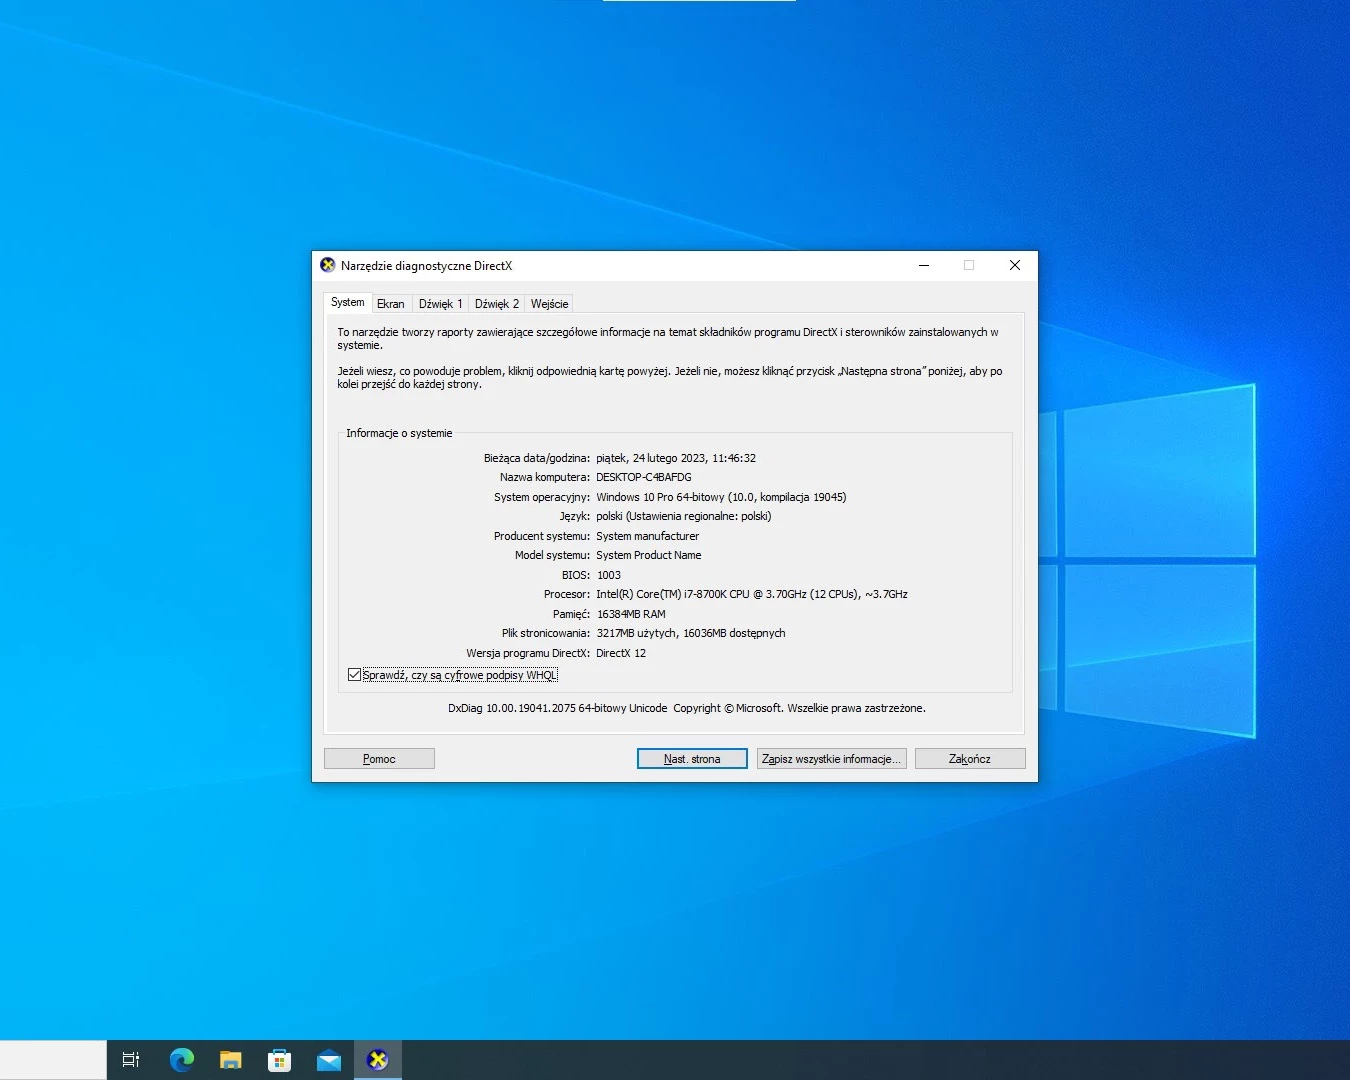Click the taskbar search box
This screenshot has height=1080, width=1350.
point(53,1060)
